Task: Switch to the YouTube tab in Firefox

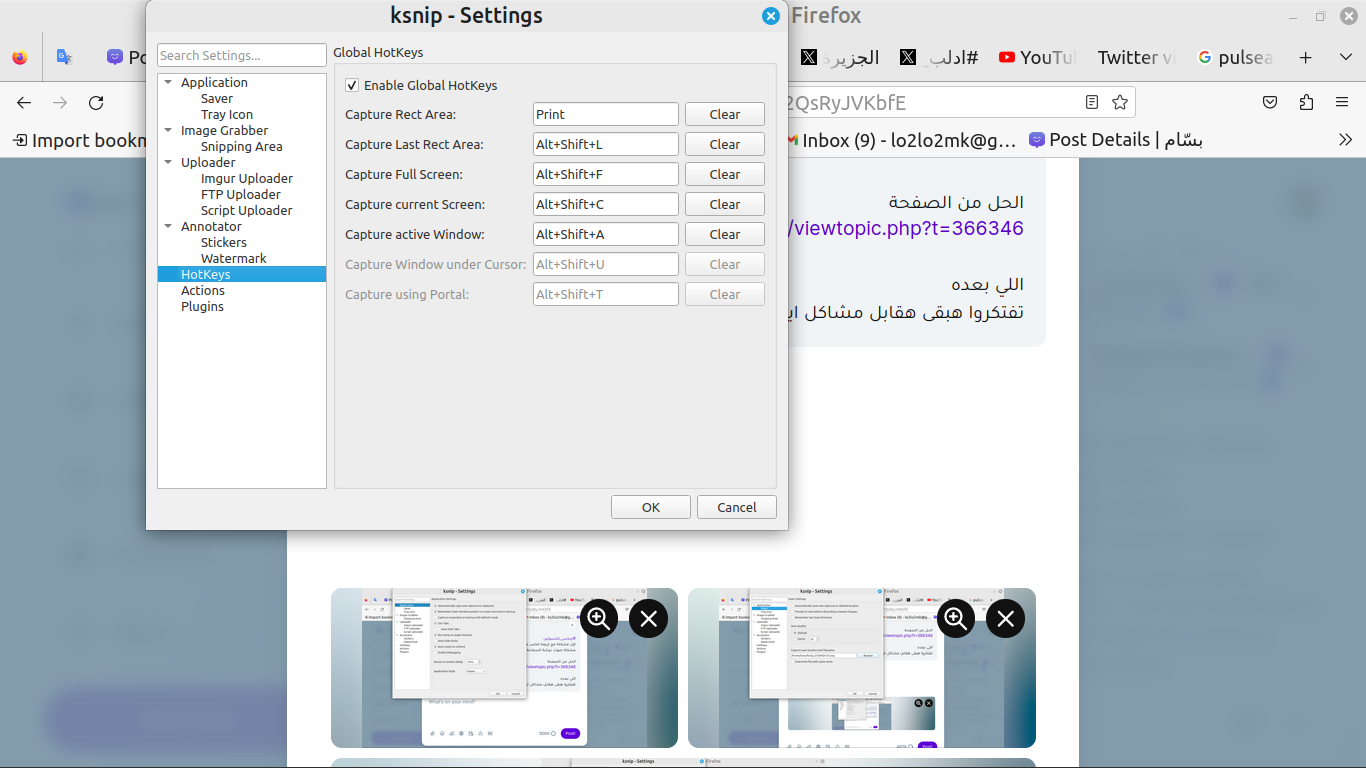Action: point(1036,58)
